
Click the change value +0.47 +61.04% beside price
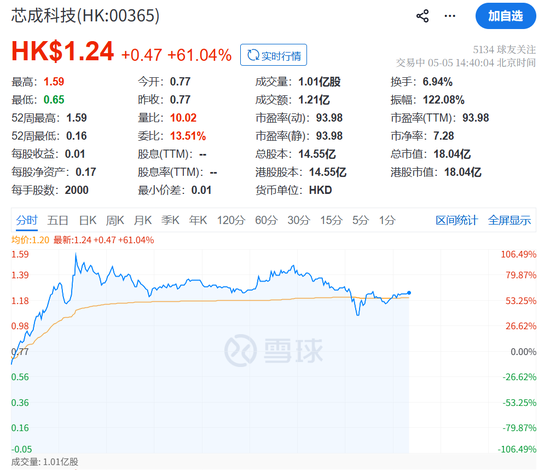tap(176, 55)
